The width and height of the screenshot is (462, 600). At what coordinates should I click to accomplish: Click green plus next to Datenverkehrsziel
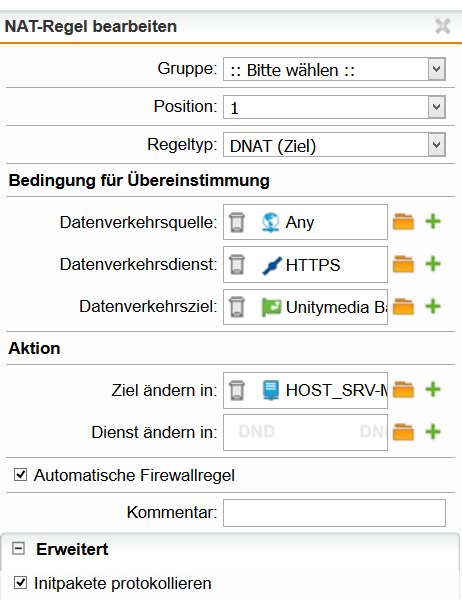click(x=433, y=307)
